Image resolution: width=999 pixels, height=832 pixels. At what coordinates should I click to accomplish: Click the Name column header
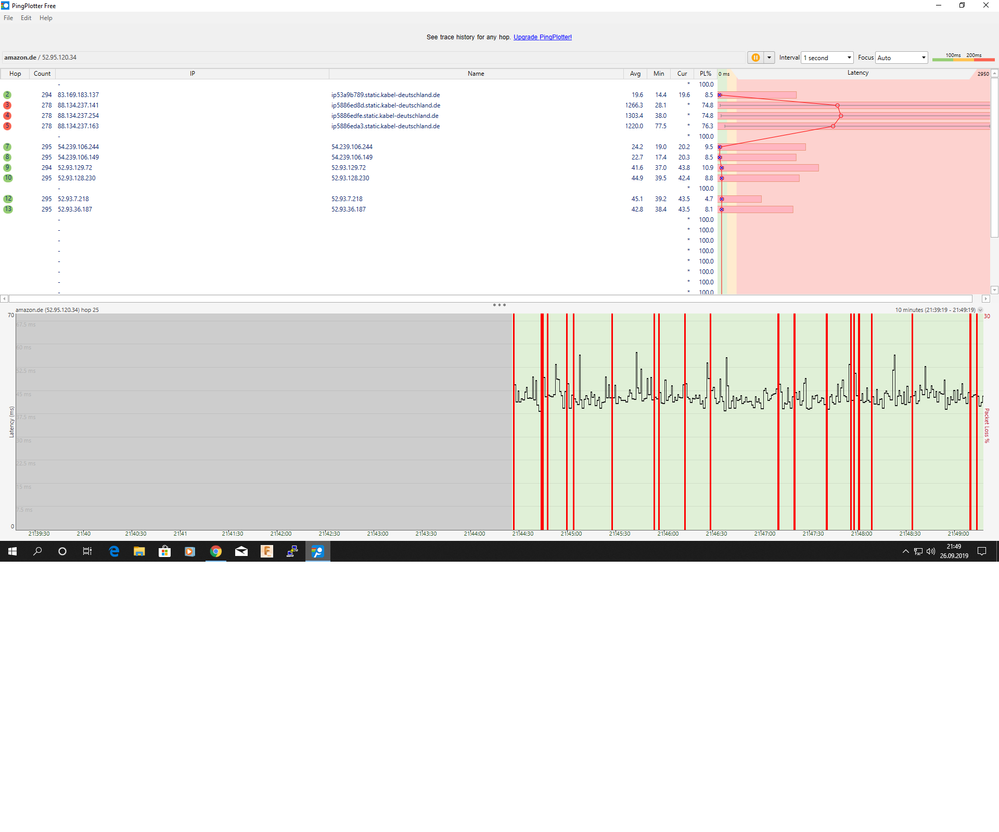click(x=476, y=74)
